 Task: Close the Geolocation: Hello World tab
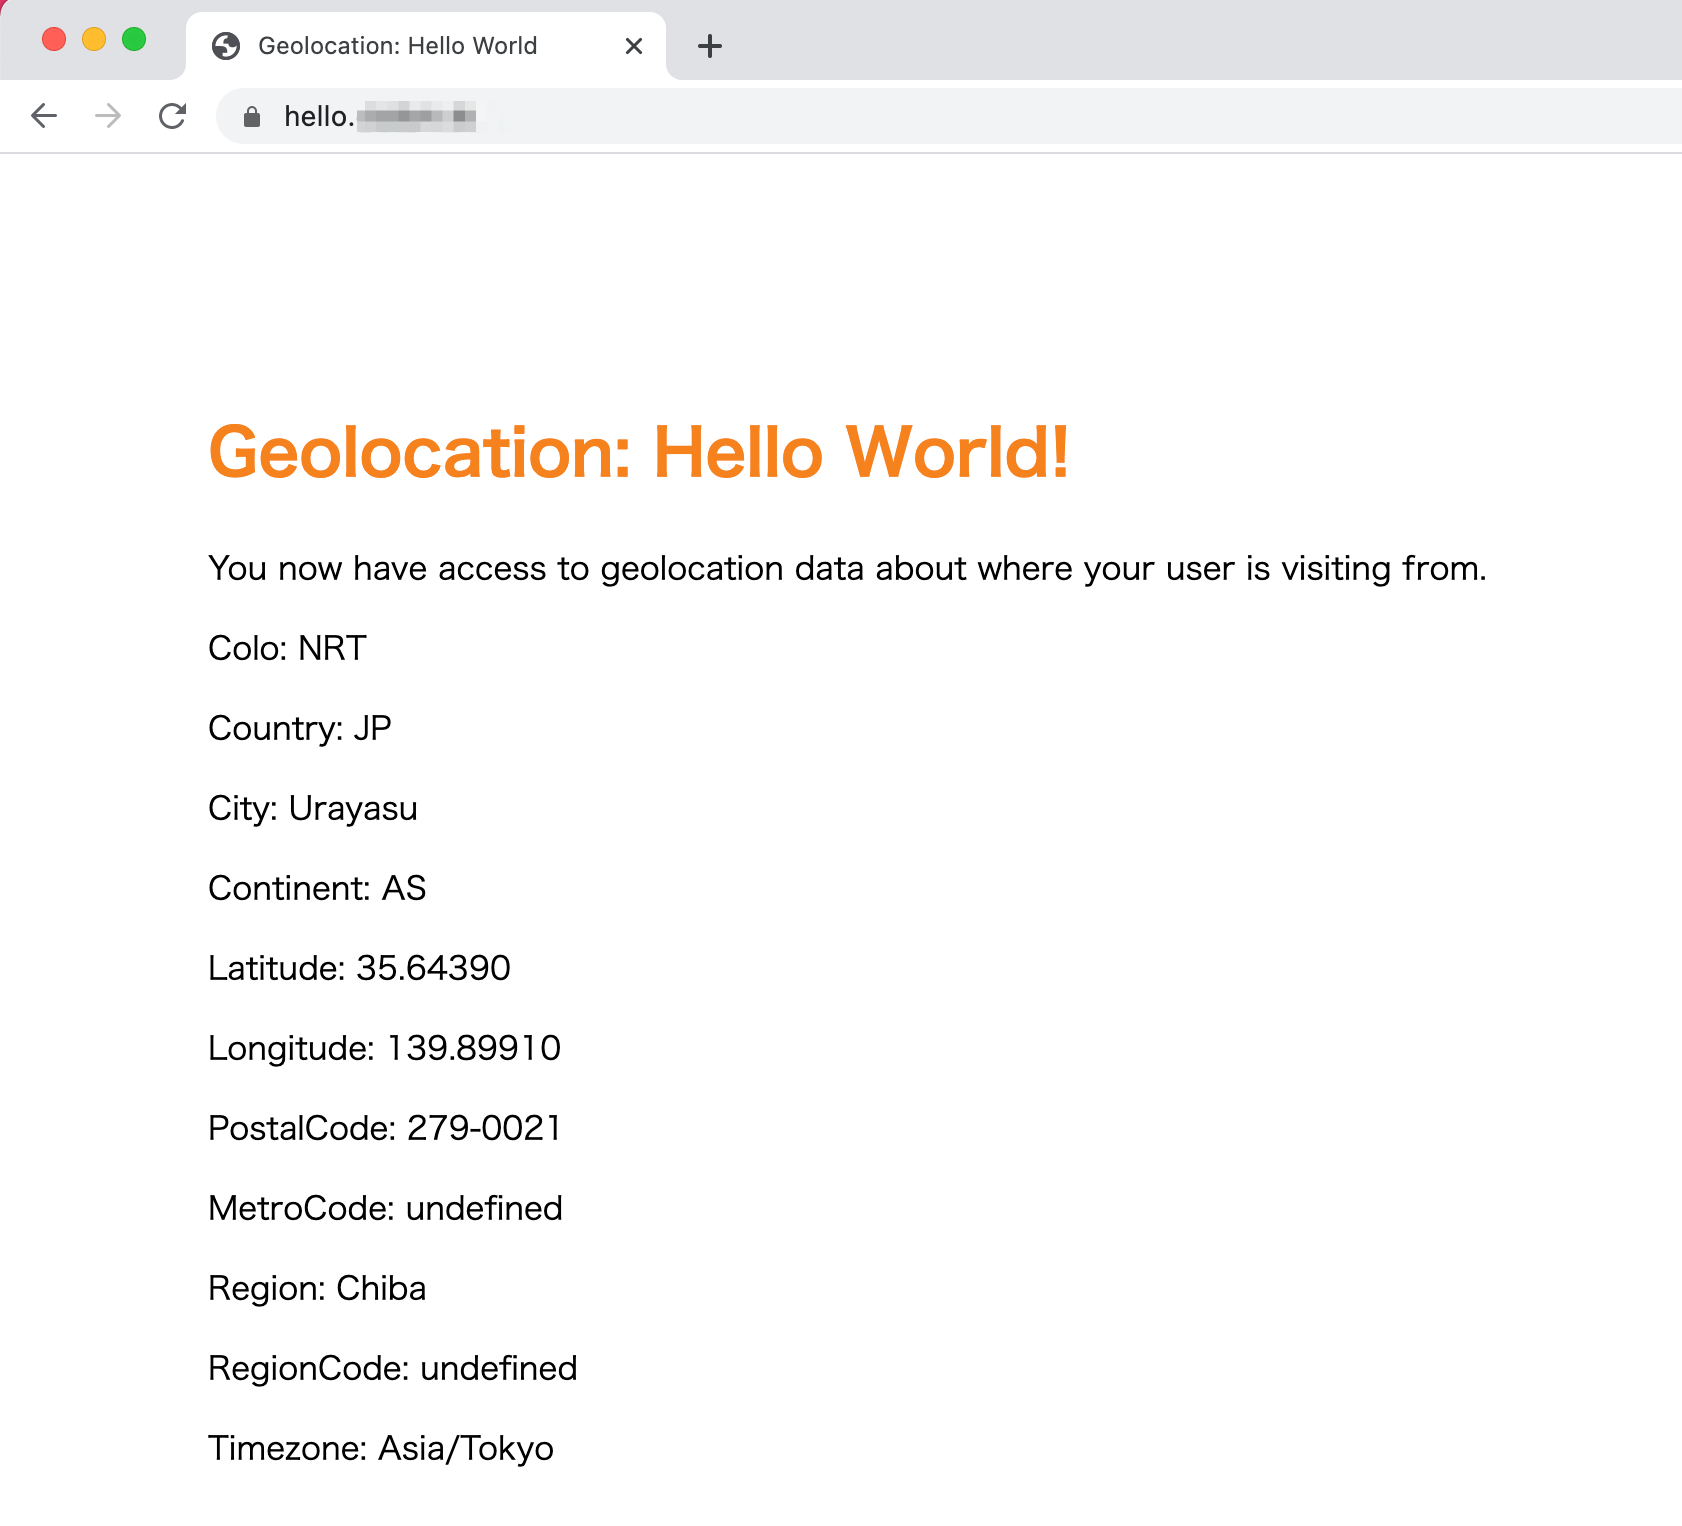point(633,46)
